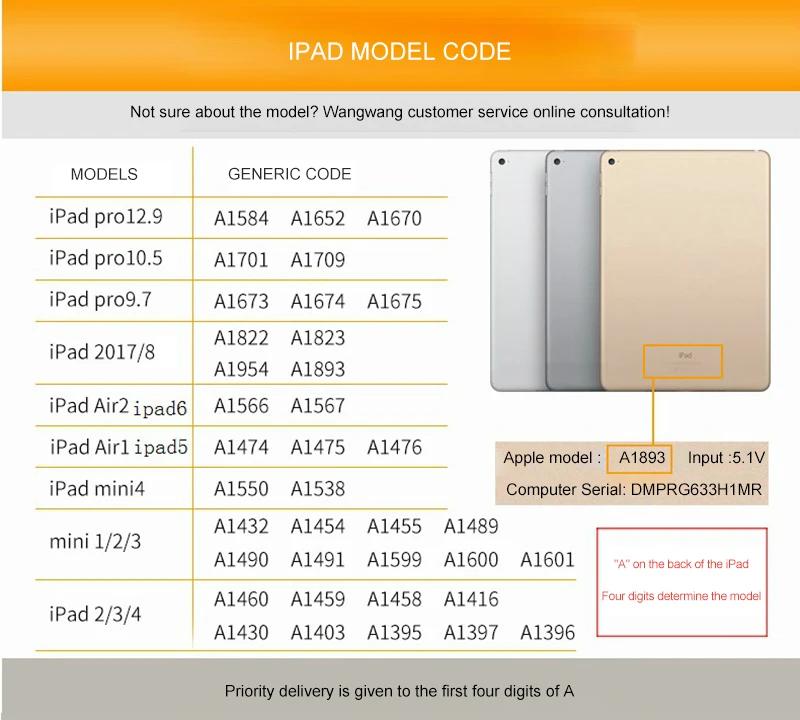Click code A1822

click(241, 338)
